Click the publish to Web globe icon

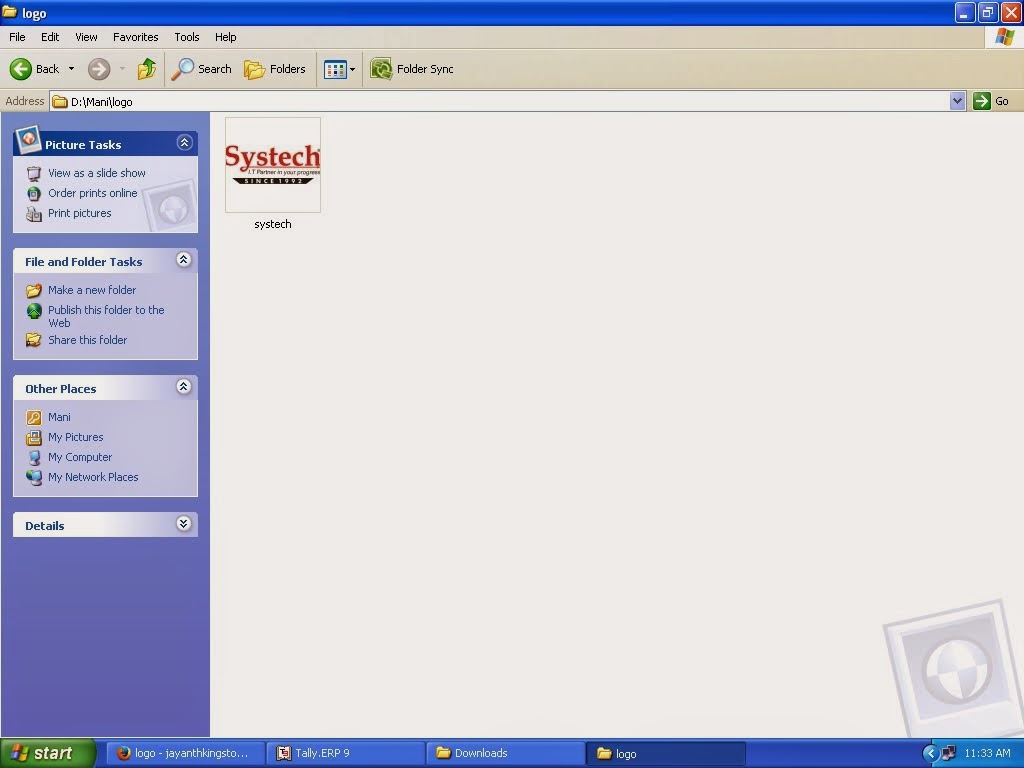pos(34,311)
